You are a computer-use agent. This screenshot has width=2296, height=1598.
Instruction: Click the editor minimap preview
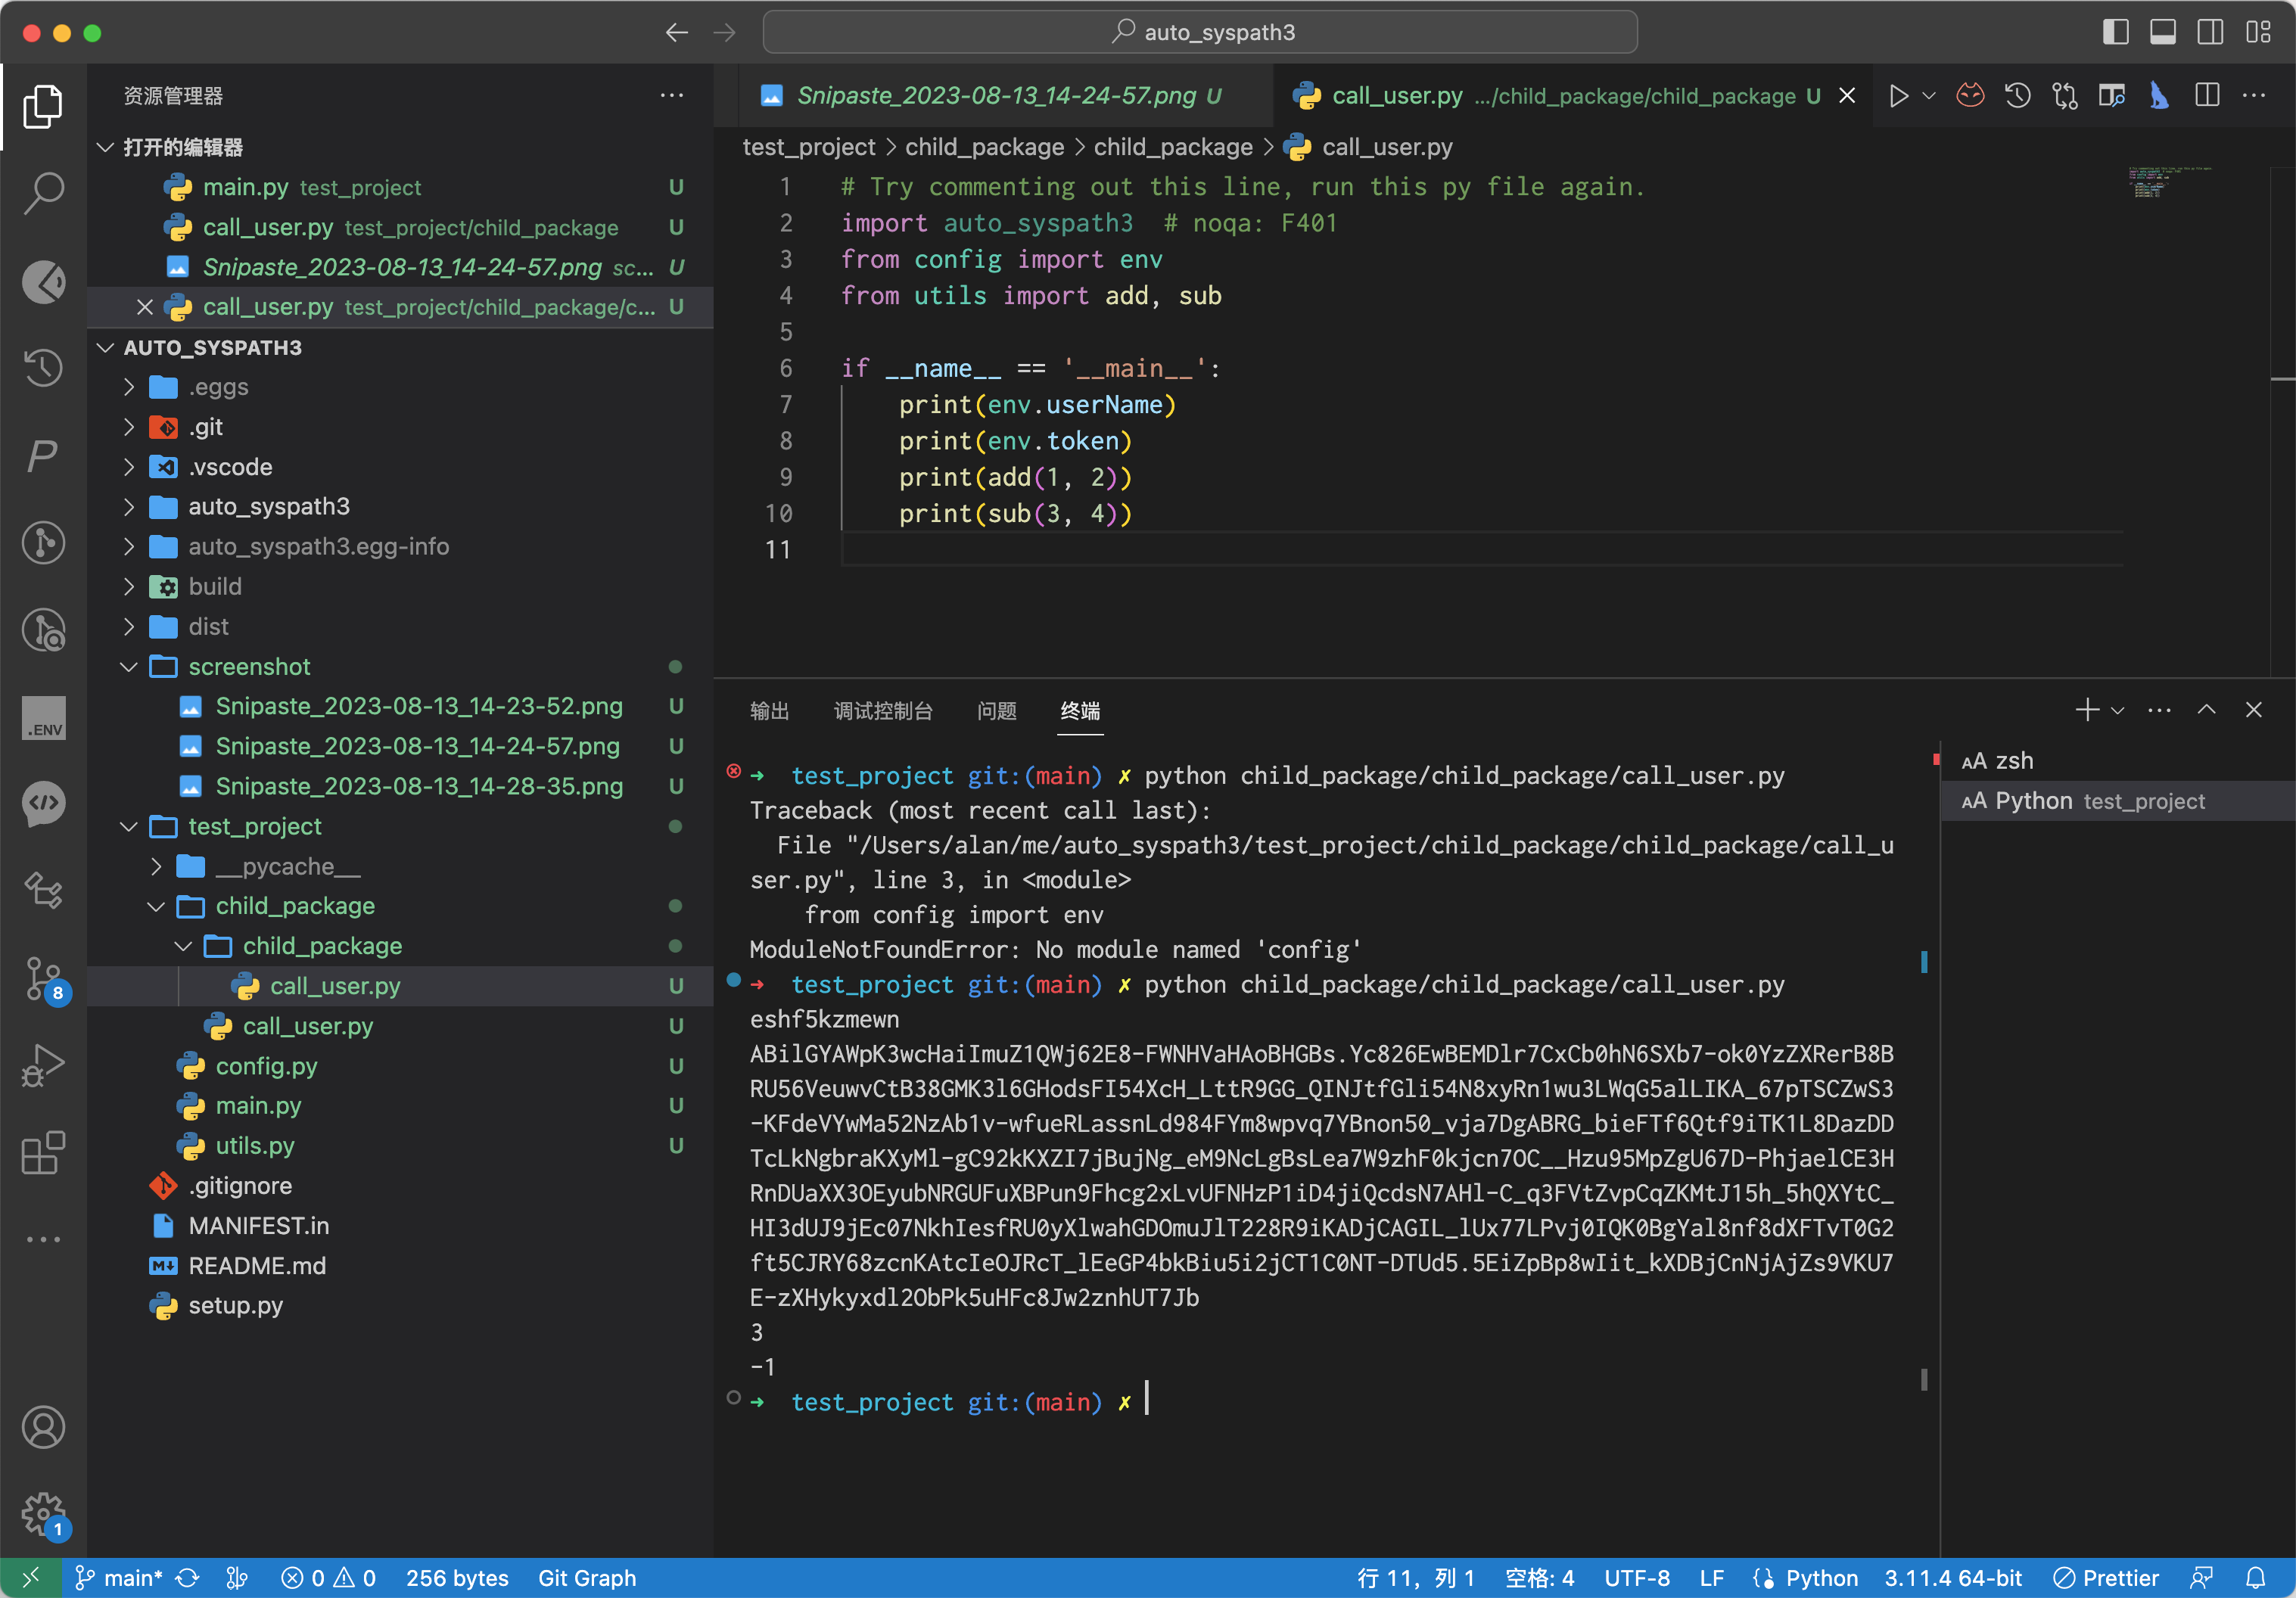(x=2165, y=182)
